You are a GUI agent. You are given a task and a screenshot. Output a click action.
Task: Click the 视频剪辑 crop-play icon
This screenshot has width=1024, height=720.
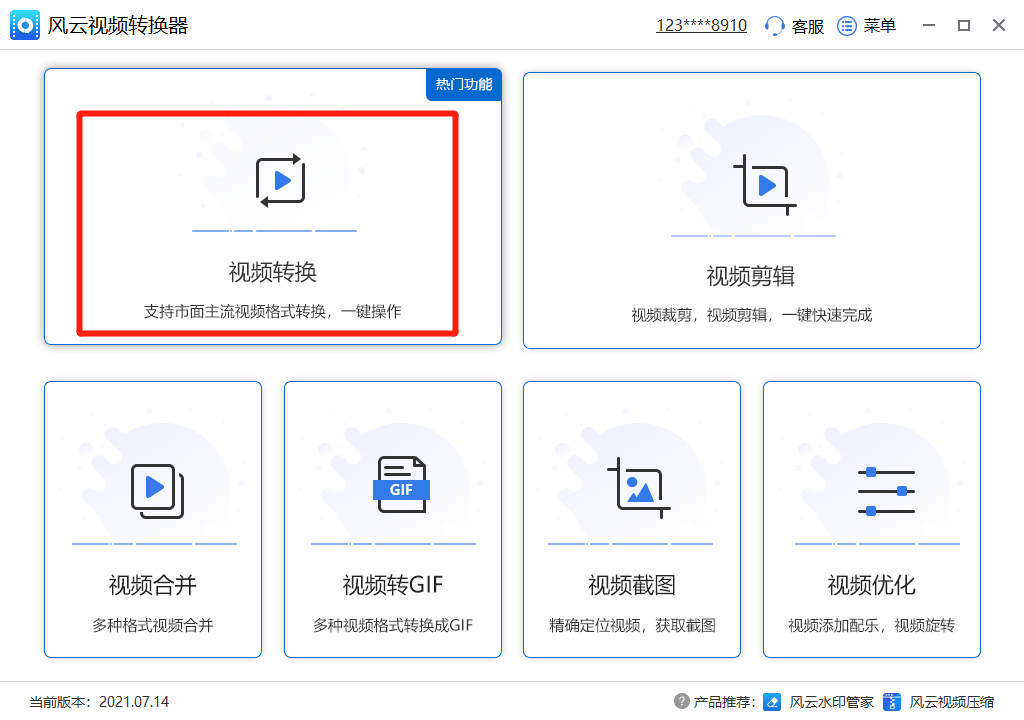765,186
